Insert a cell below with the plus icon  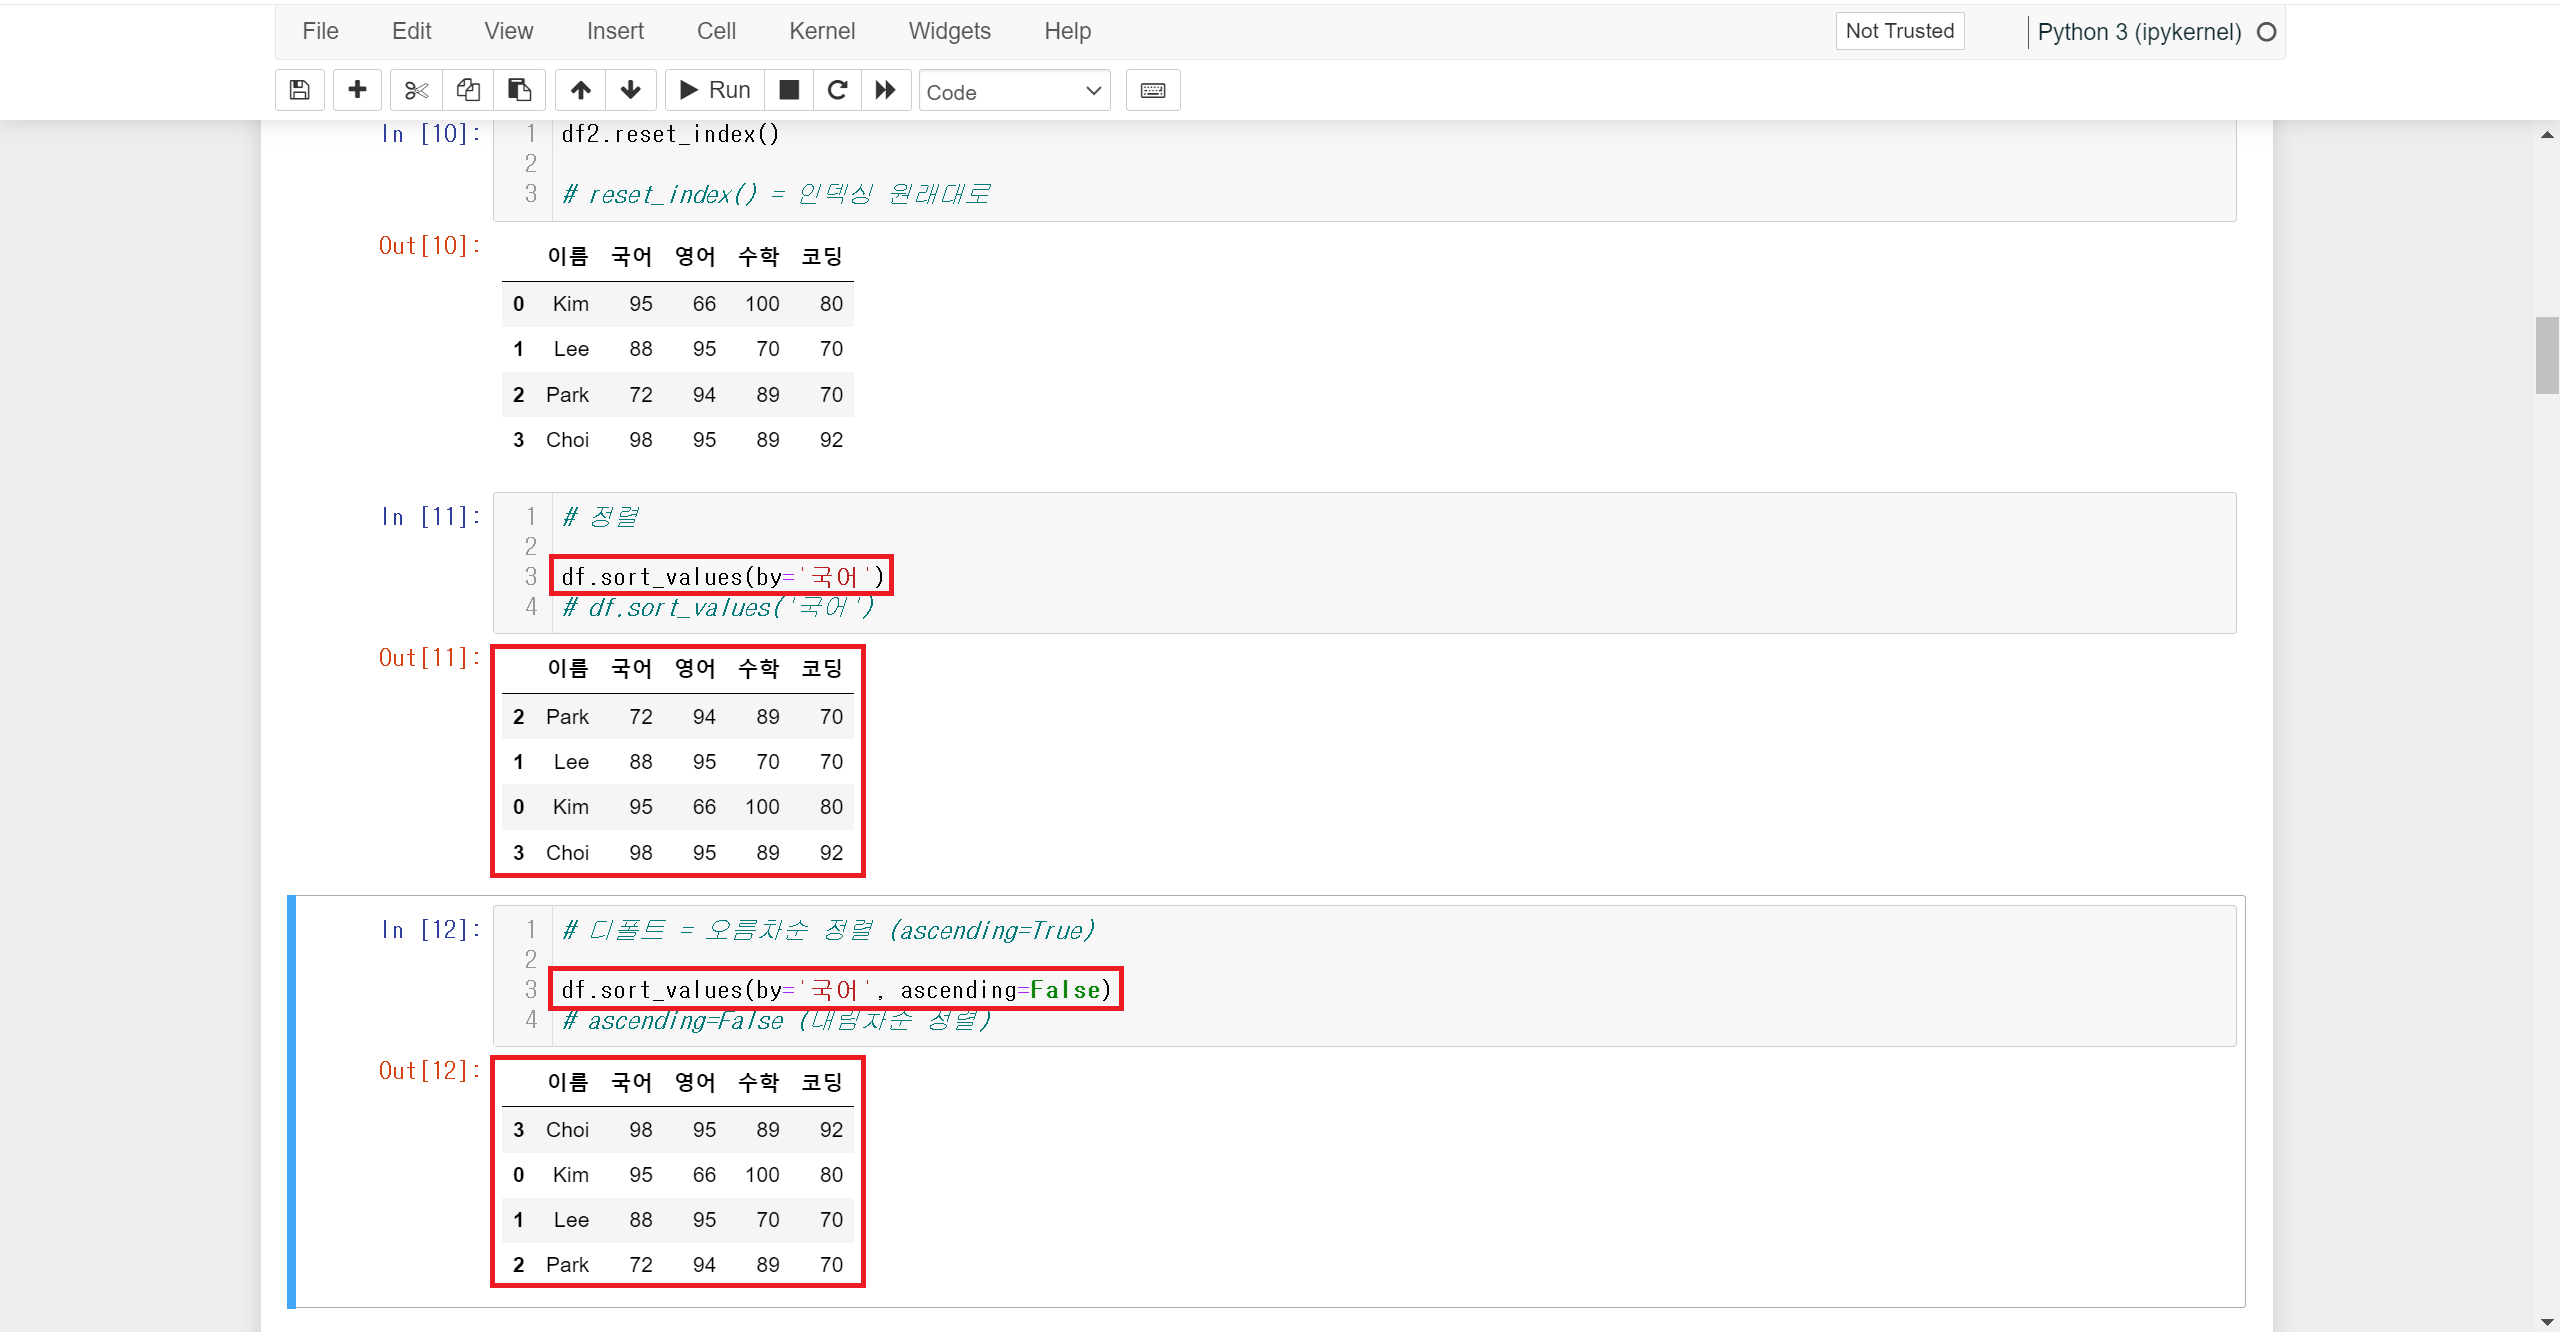[x=357, y=90]
